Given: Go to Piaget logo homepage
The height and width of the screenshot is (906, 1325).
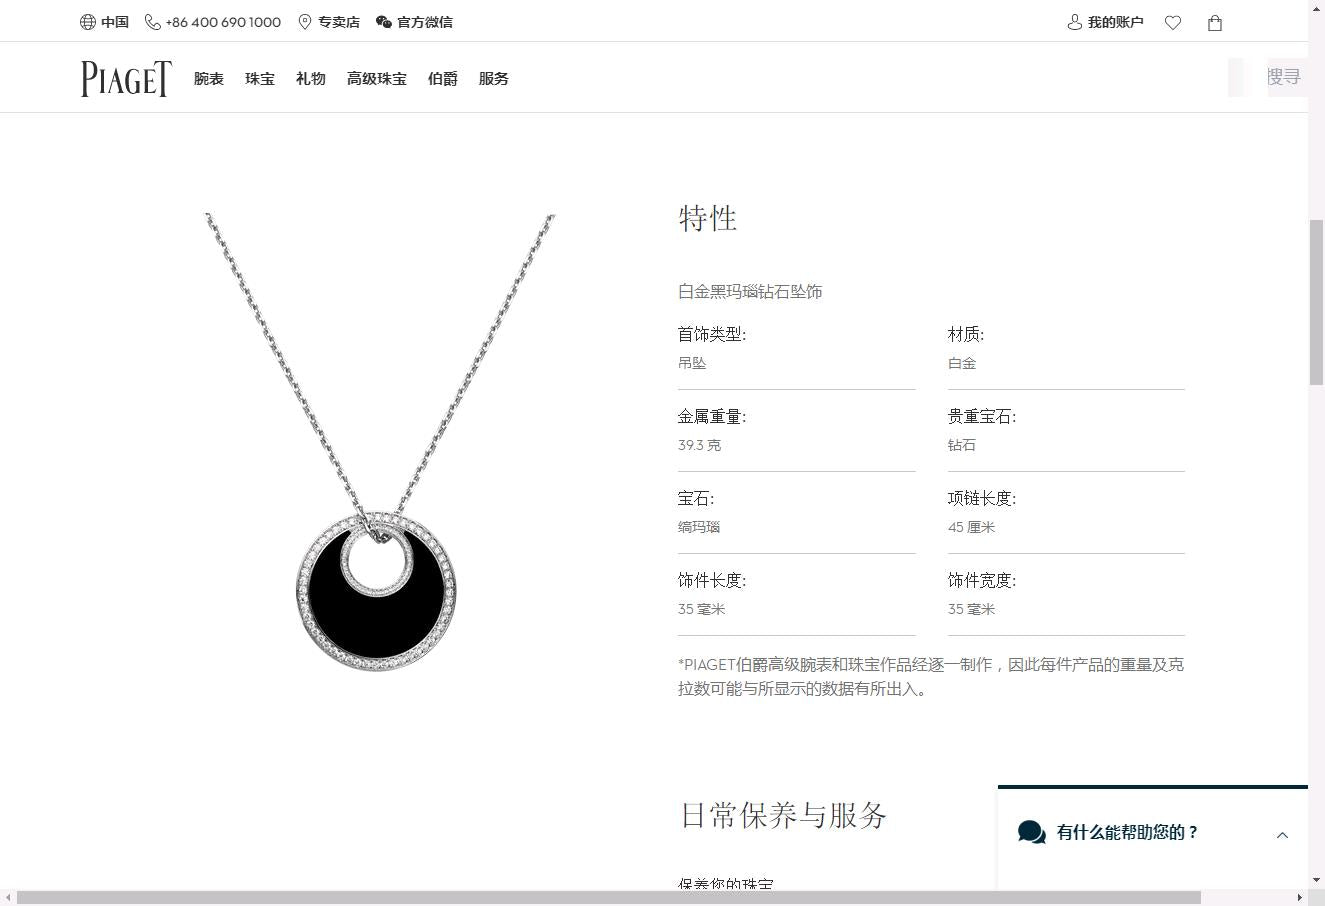Looking at the screenshot, I should (126, 79).
